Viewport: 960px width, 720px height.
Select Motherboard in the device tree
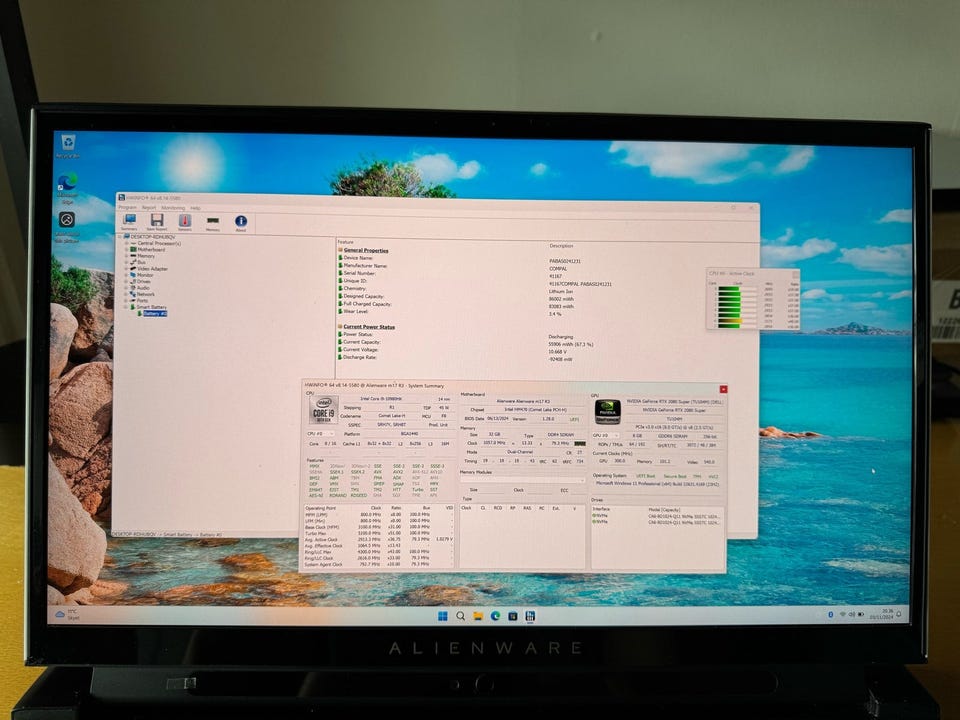tap(148, 250)
